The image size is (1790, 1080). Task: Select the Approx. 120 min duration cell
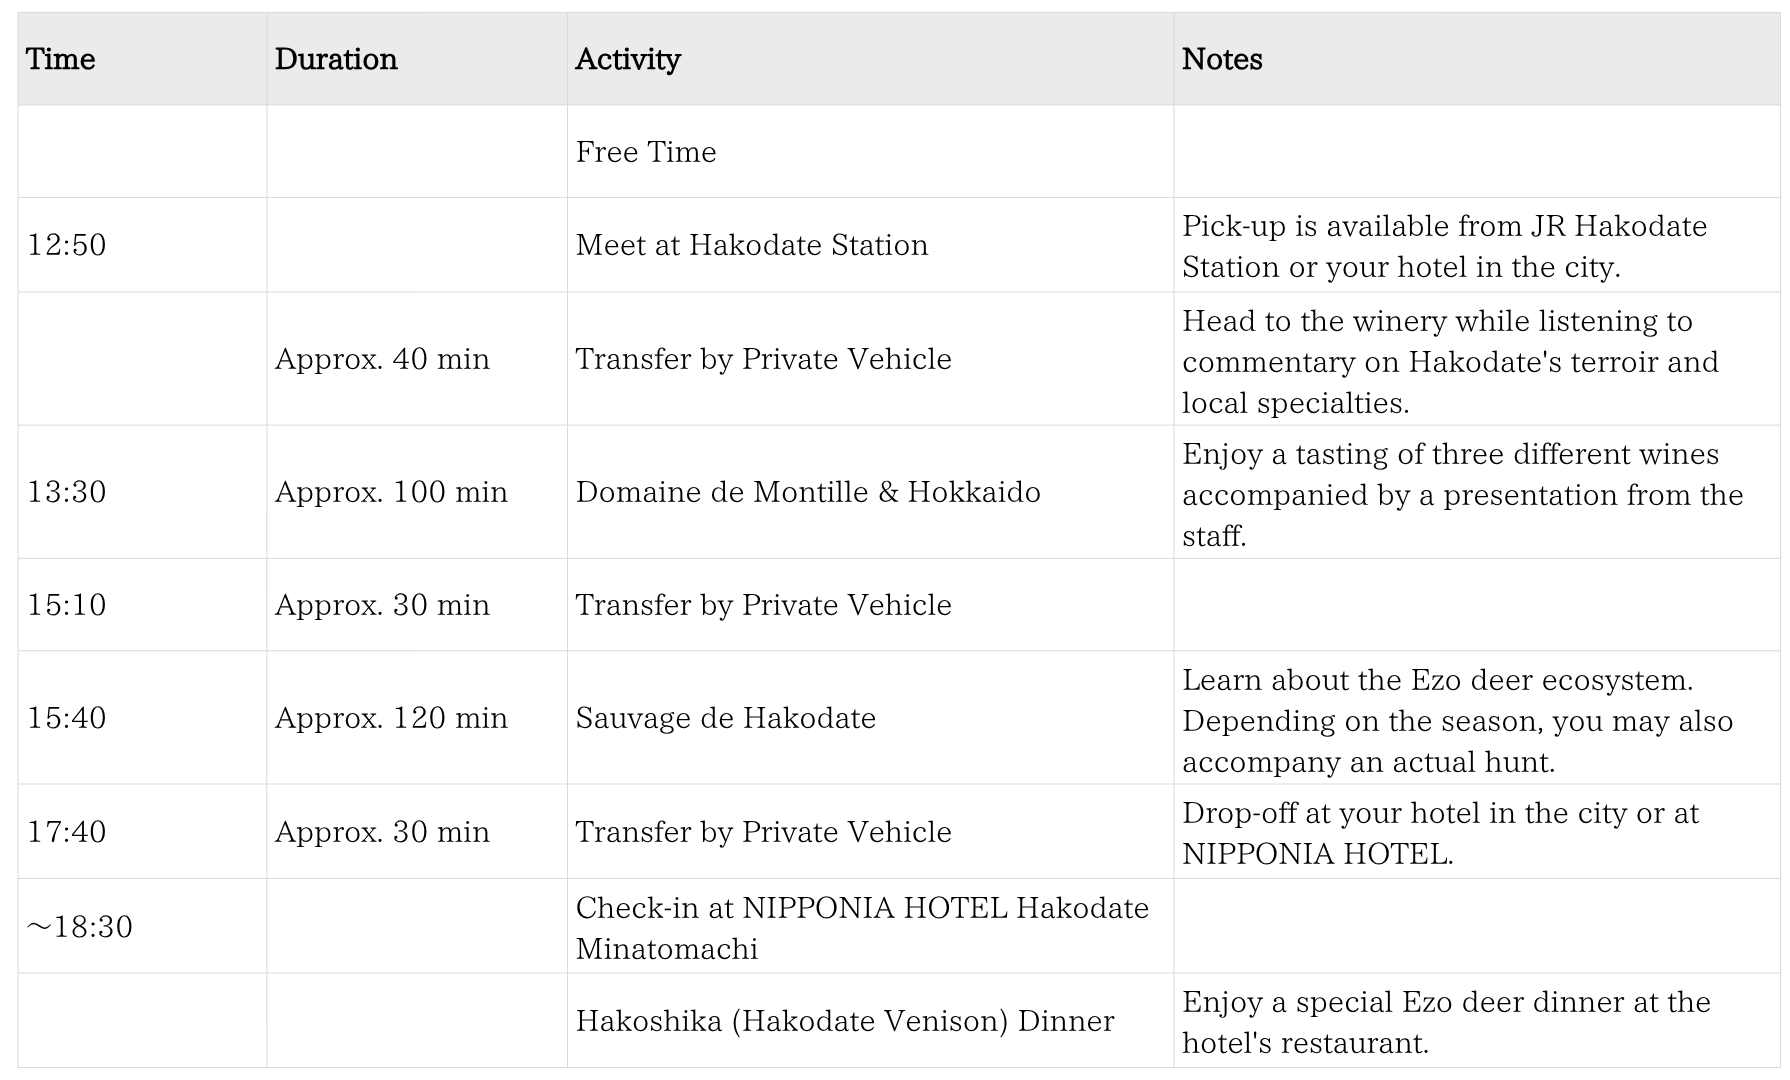pos(391,718)
